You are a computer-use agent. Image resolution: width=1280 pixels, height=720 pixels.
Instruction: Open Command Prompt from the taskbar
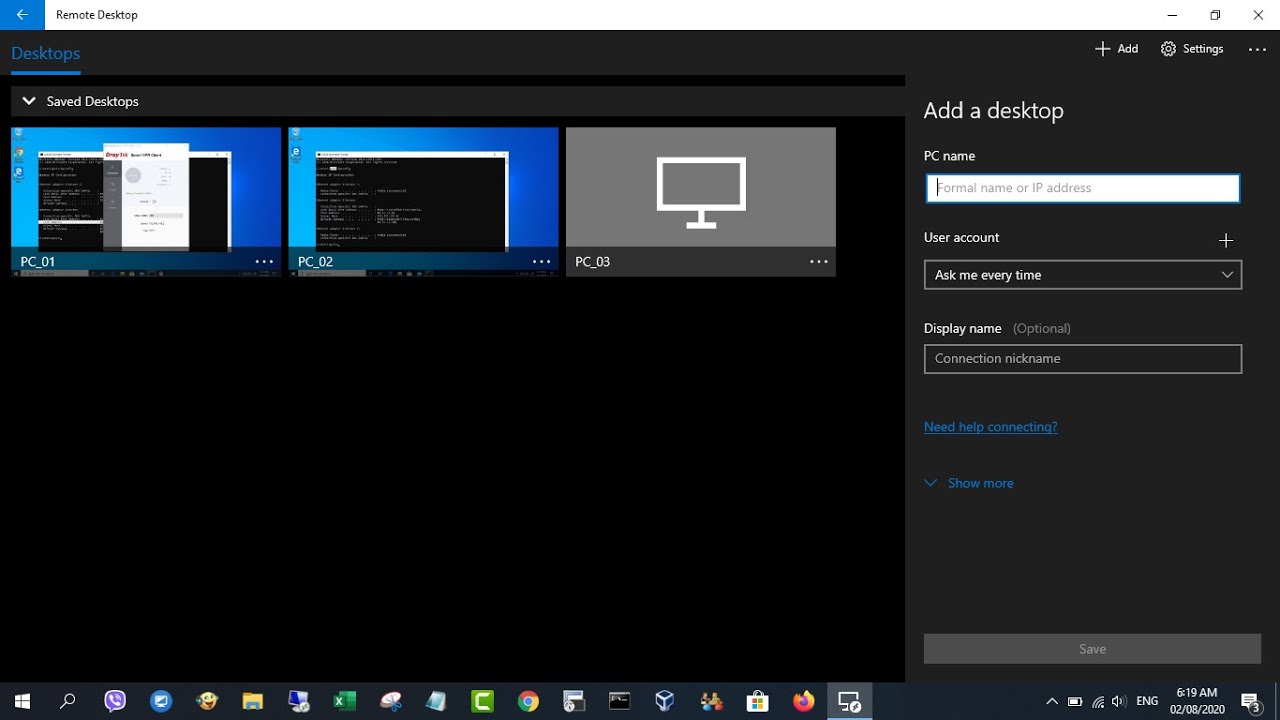[619, 701]
